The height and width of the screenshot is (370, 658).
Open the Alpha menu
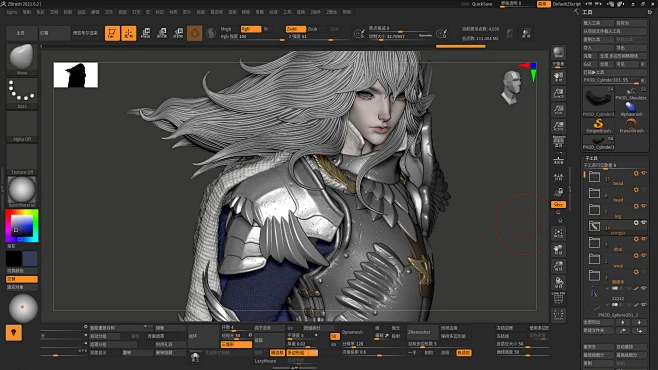(12, 12)
